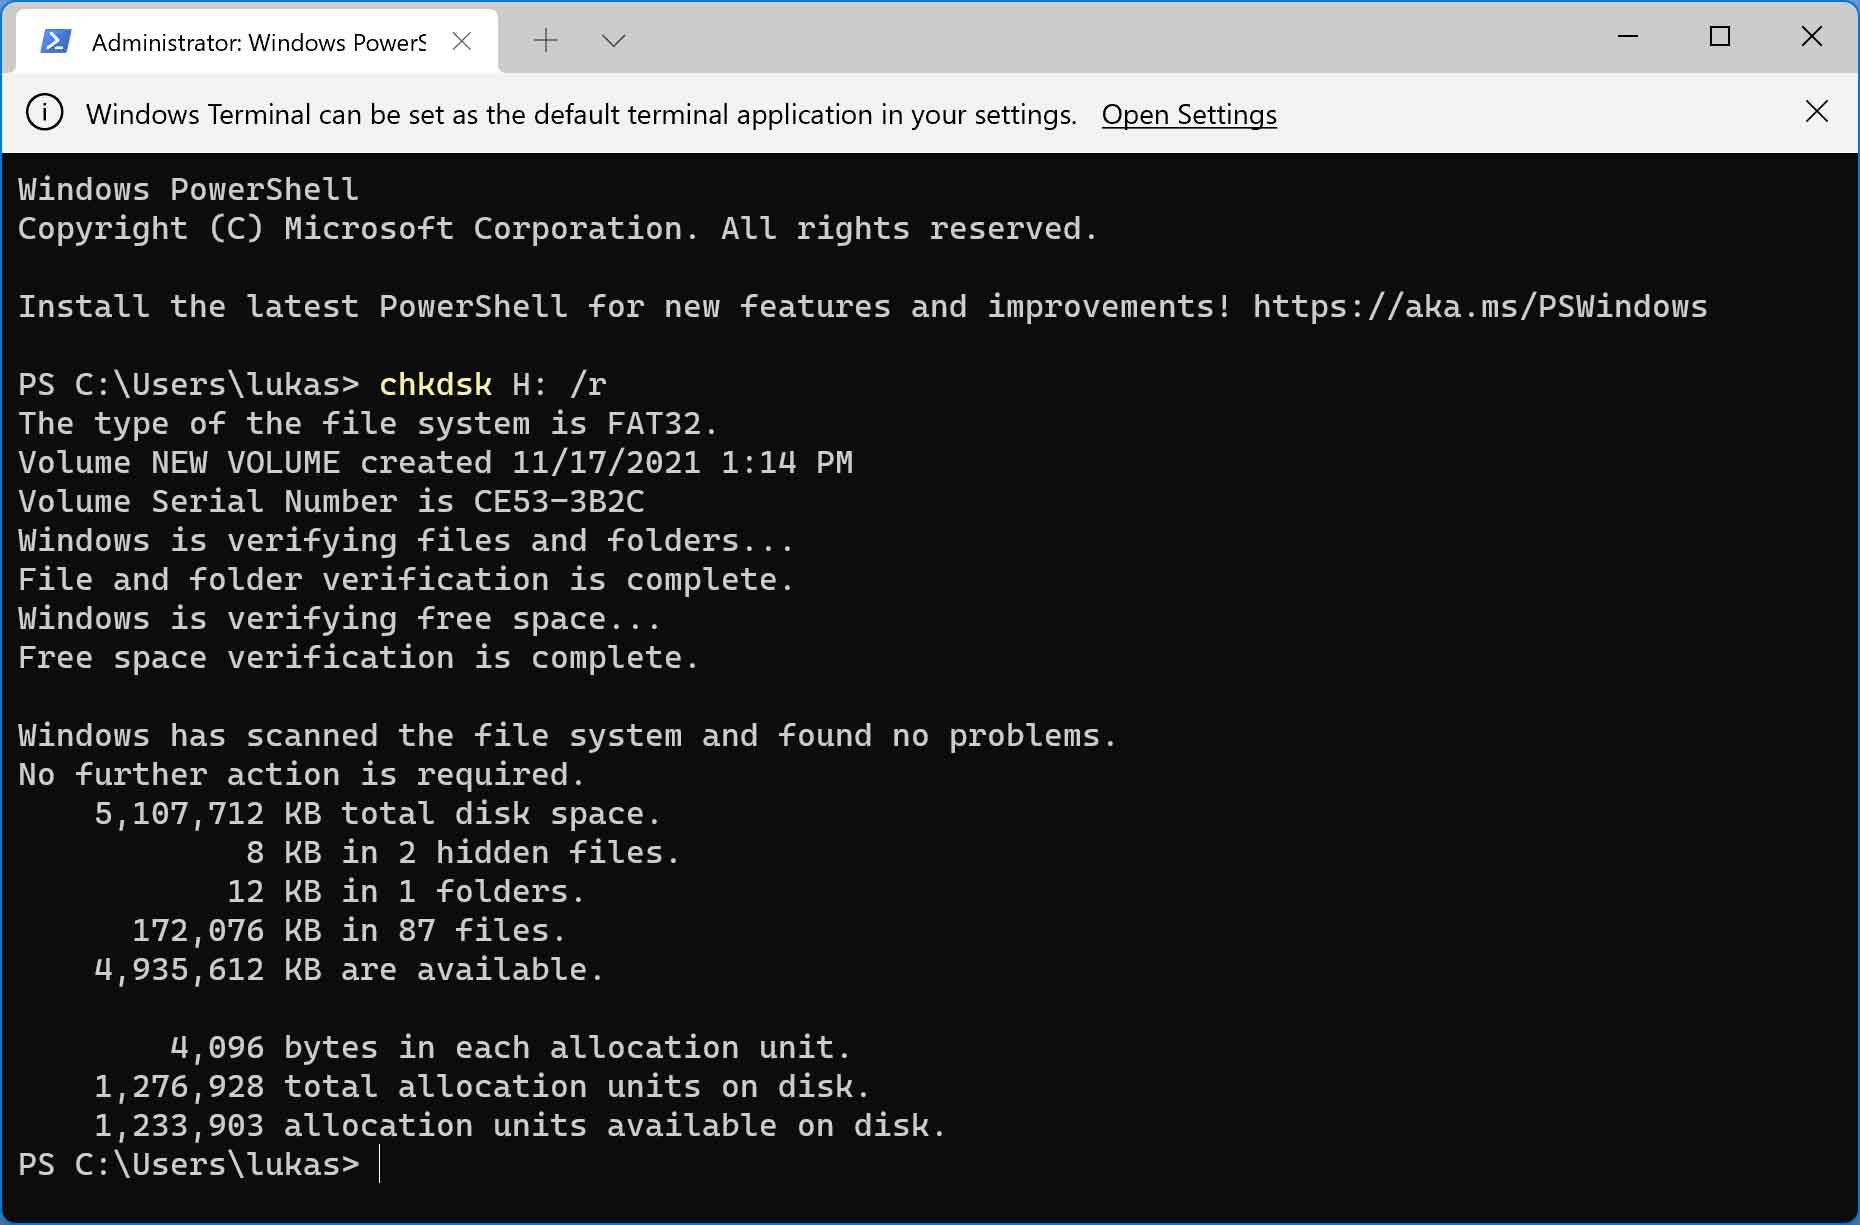1860x1225 pixels.
Task: Click the 'Copyright (C) Microsoft Corporation' line
Action: tap(558, 228)
